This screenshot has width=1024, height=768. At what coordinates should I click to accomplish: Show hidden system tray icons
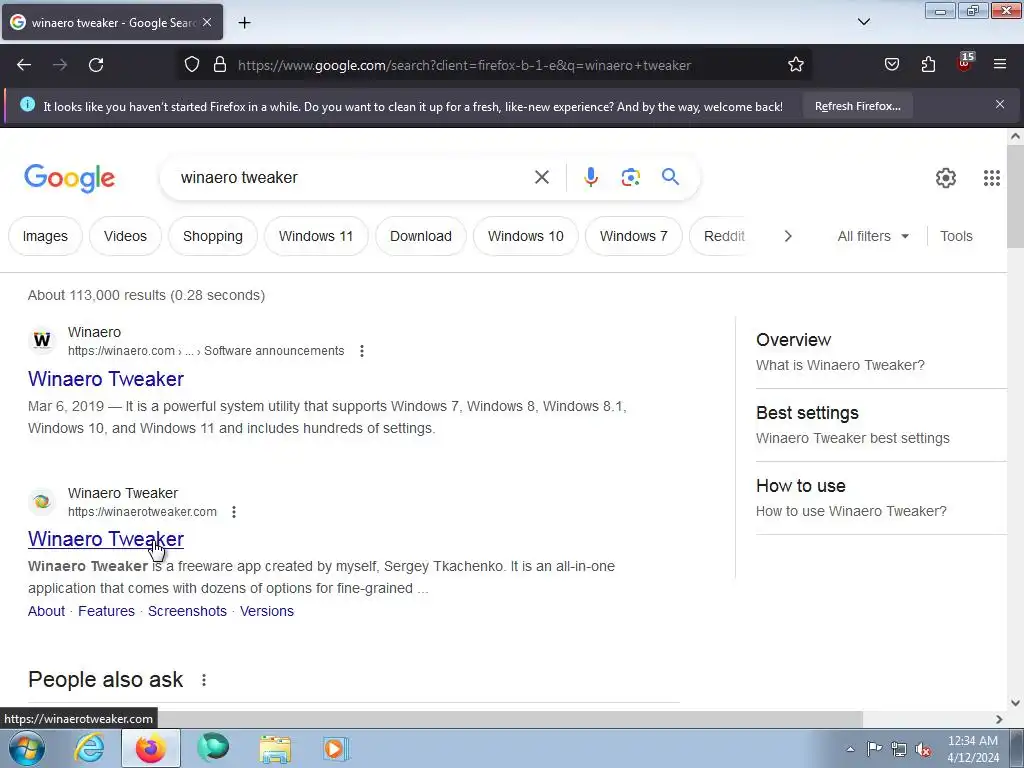pos(850,749)
